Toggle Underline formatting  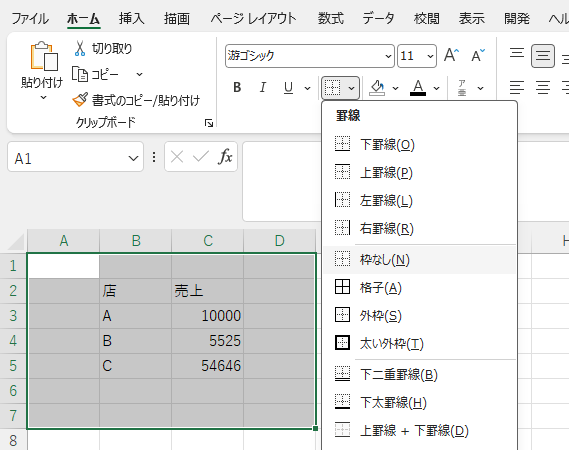pyautogui.click(x=288, y=87)
